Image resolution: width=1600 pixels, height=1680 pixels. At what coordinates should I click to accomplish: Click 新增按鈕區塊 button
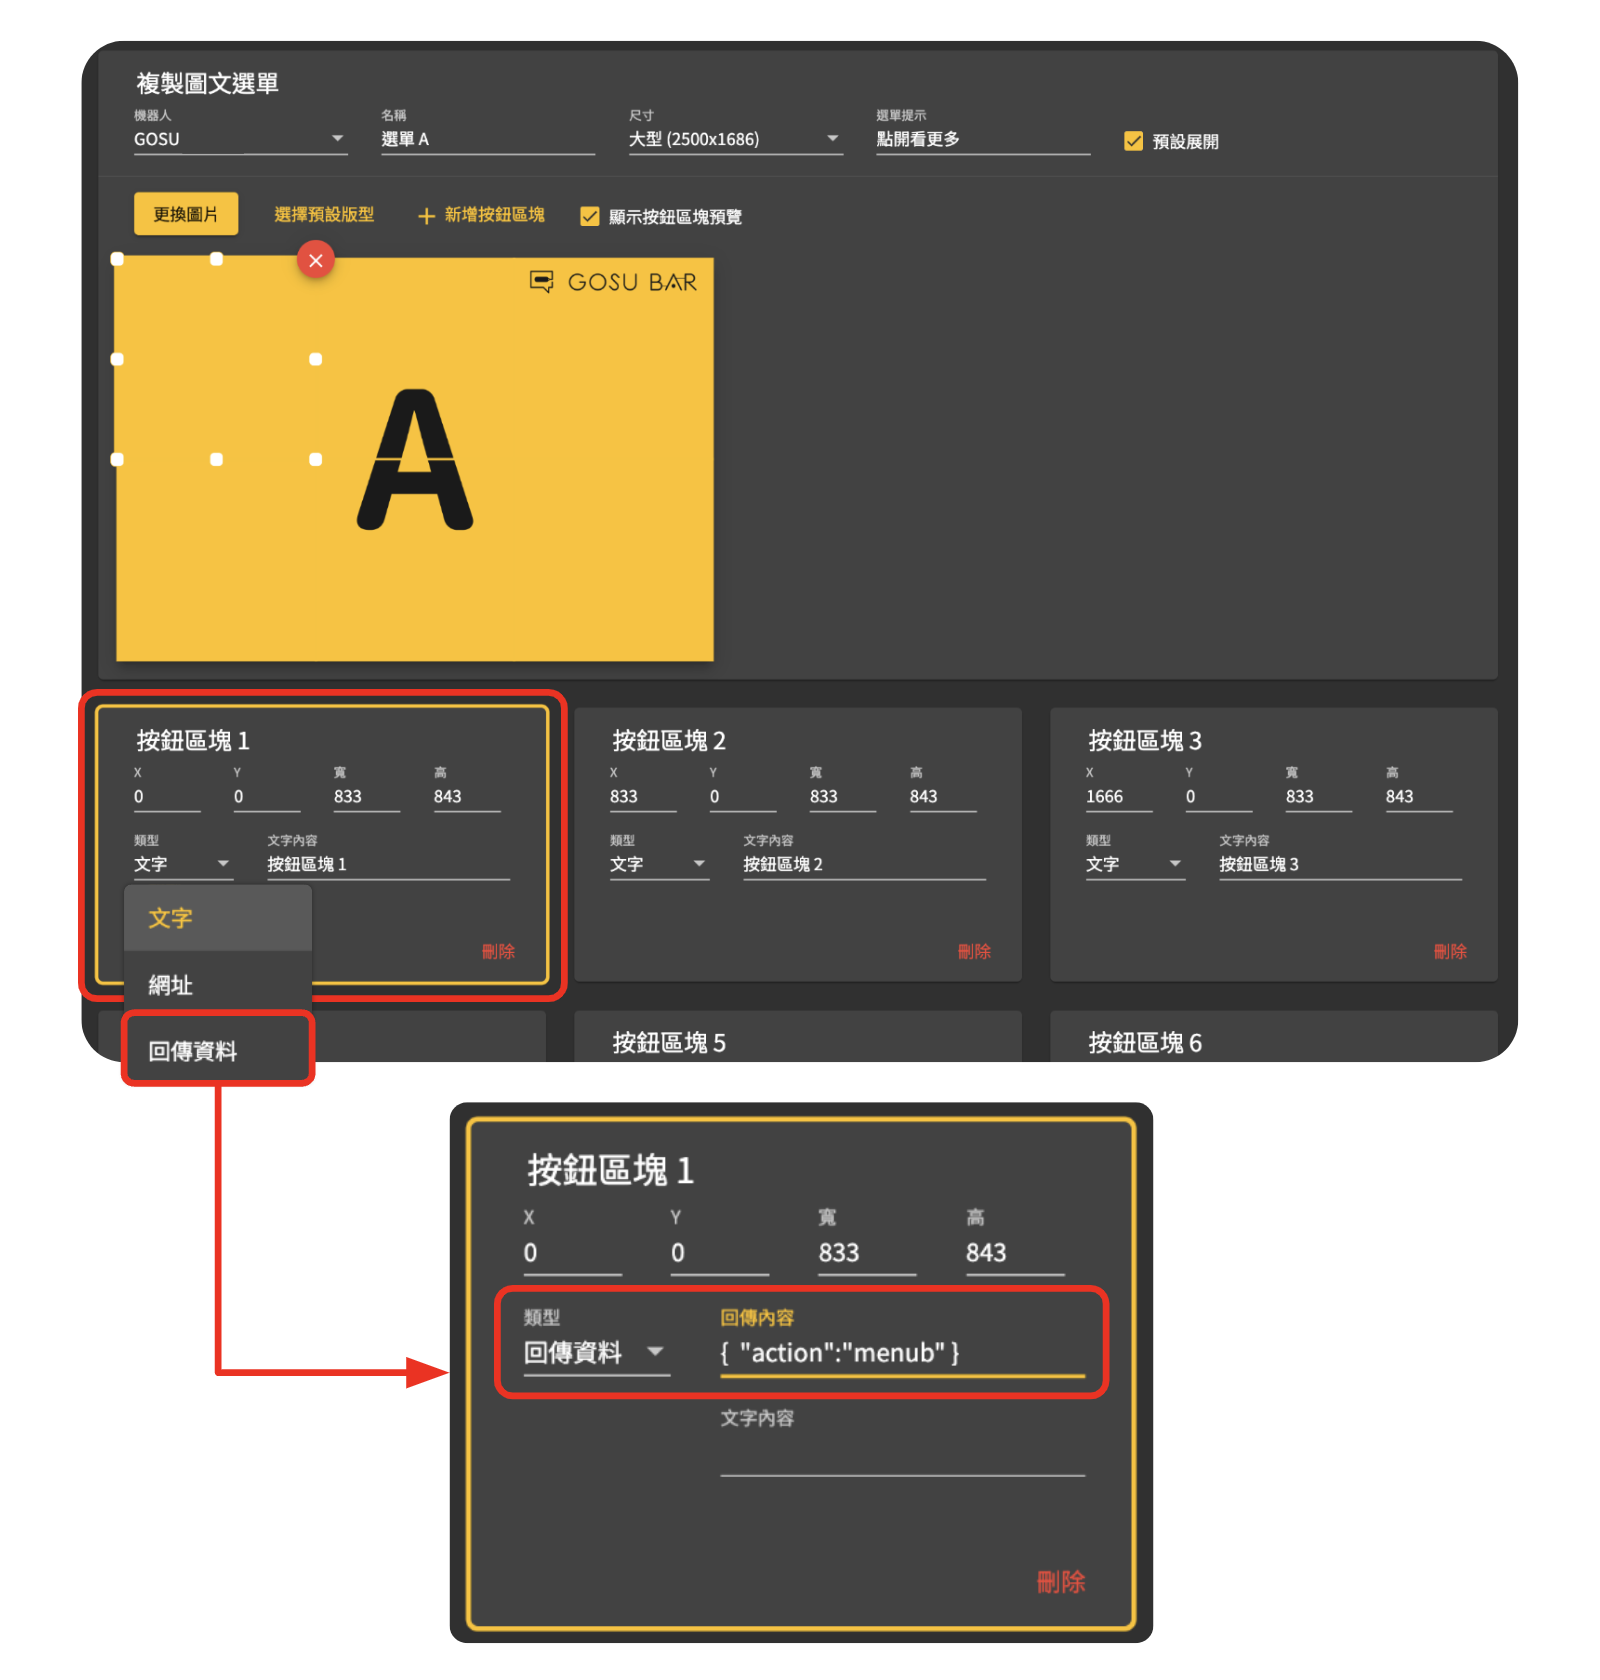[481, 215]
